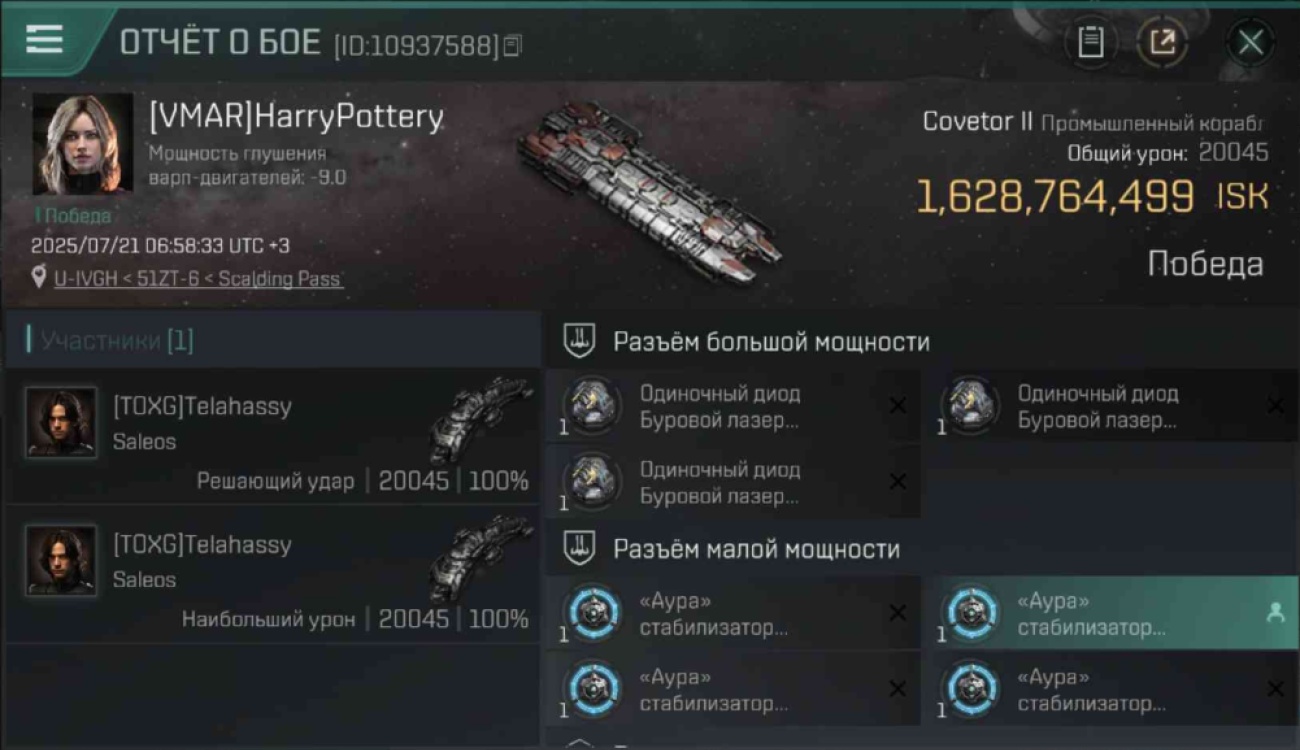Viewport: 1300px width, 750px height.
Task: Open the hamburger menu in the top-left
Action: tap(44, 40)
